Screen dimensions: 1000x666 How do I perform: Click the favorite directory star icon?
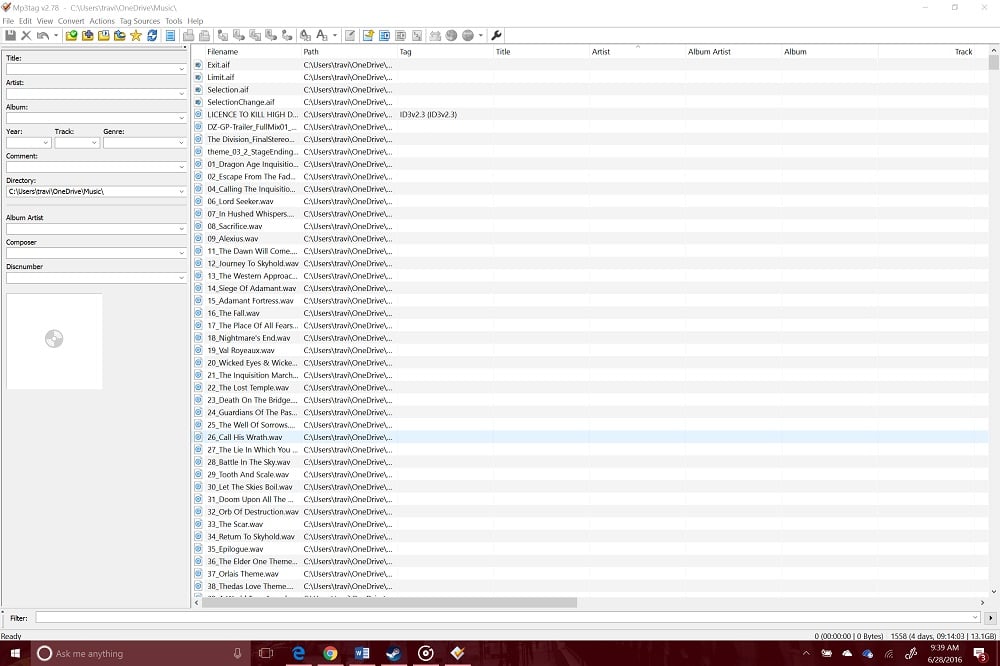[x=134, y=35]
